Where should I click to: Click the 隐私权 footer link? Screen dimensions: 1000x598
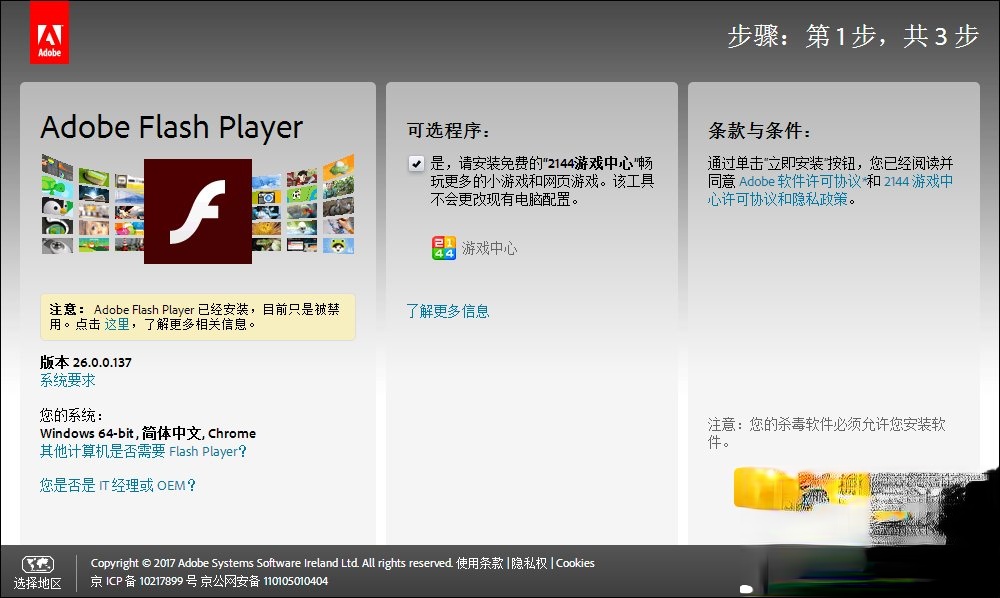pyautogui.click(x=529, y=563)
